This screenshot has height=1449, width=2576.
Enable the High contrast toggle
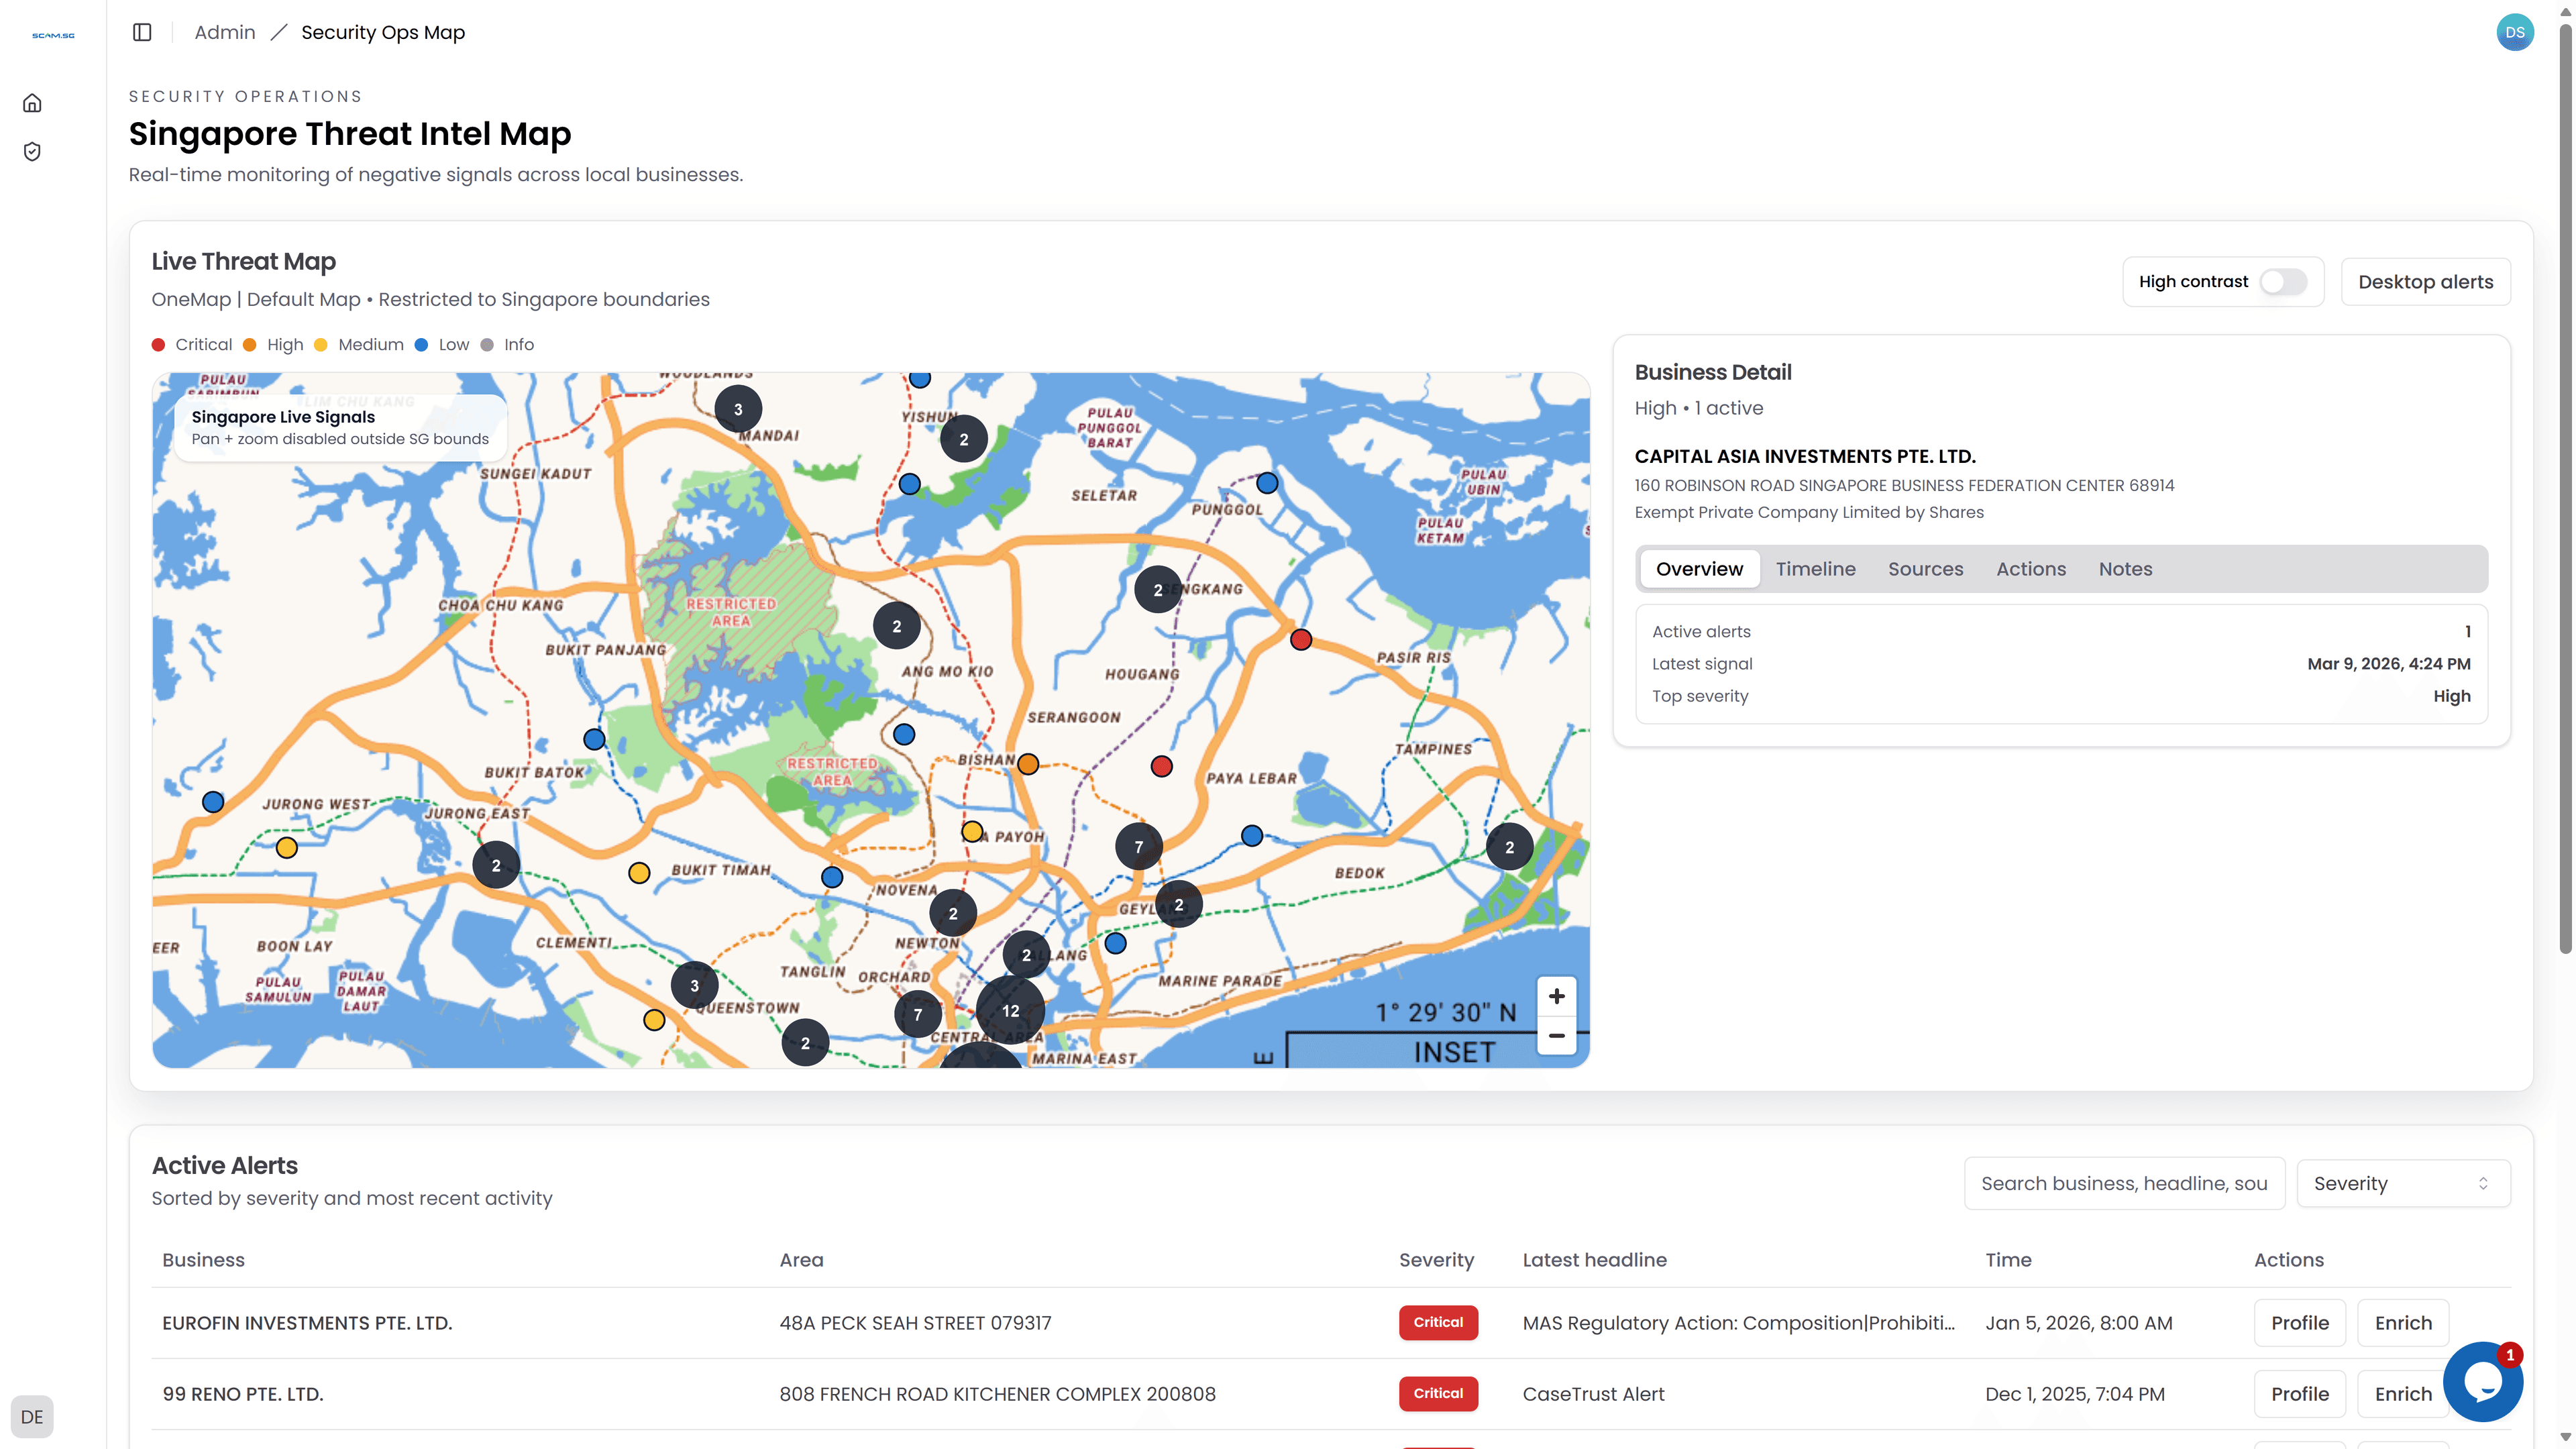pyautogui.click(x=2283, y=281)
